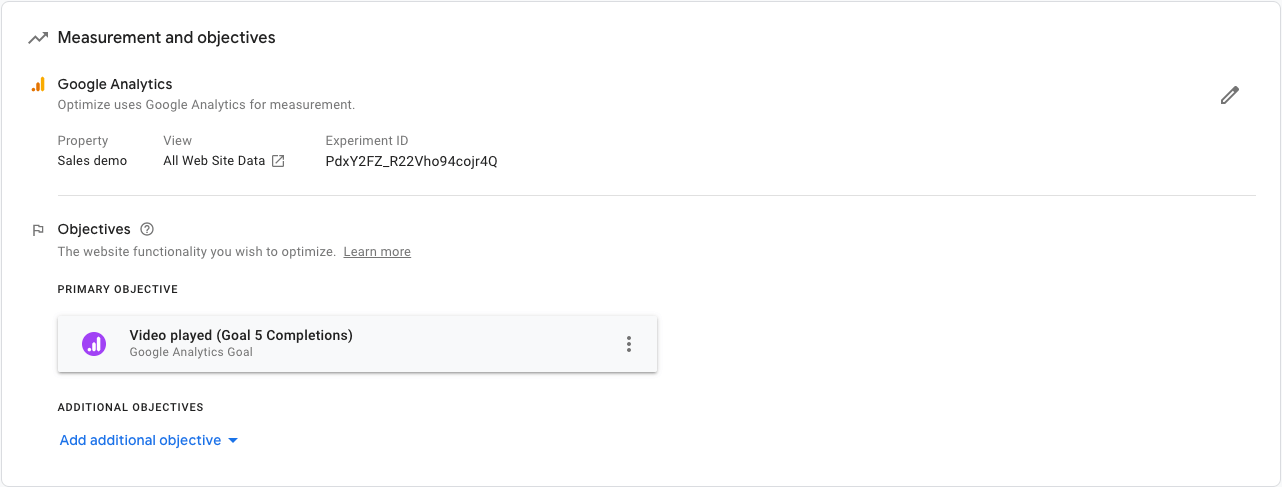Follow the Learn more link
This screenshot has height=487, width=1282.
[x=377, y=252]
